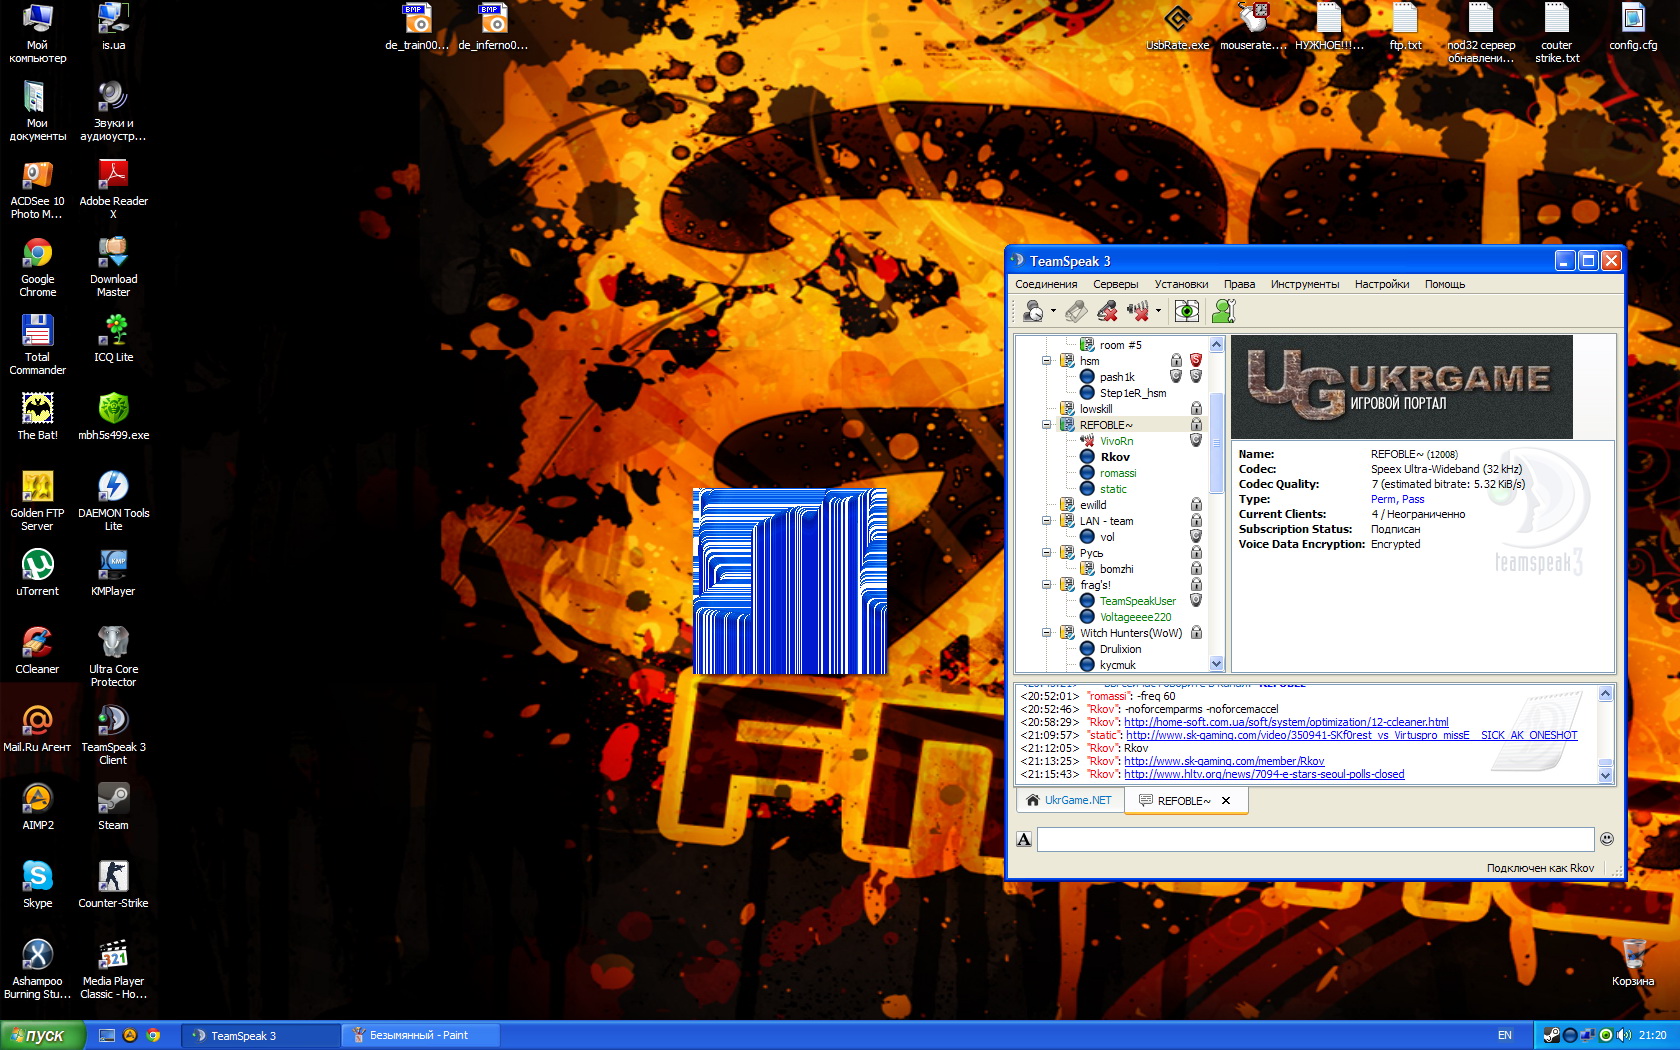Open the dropdown arrow beside the mute speakers icon

pyautogui.click(x=1158, y=311)
